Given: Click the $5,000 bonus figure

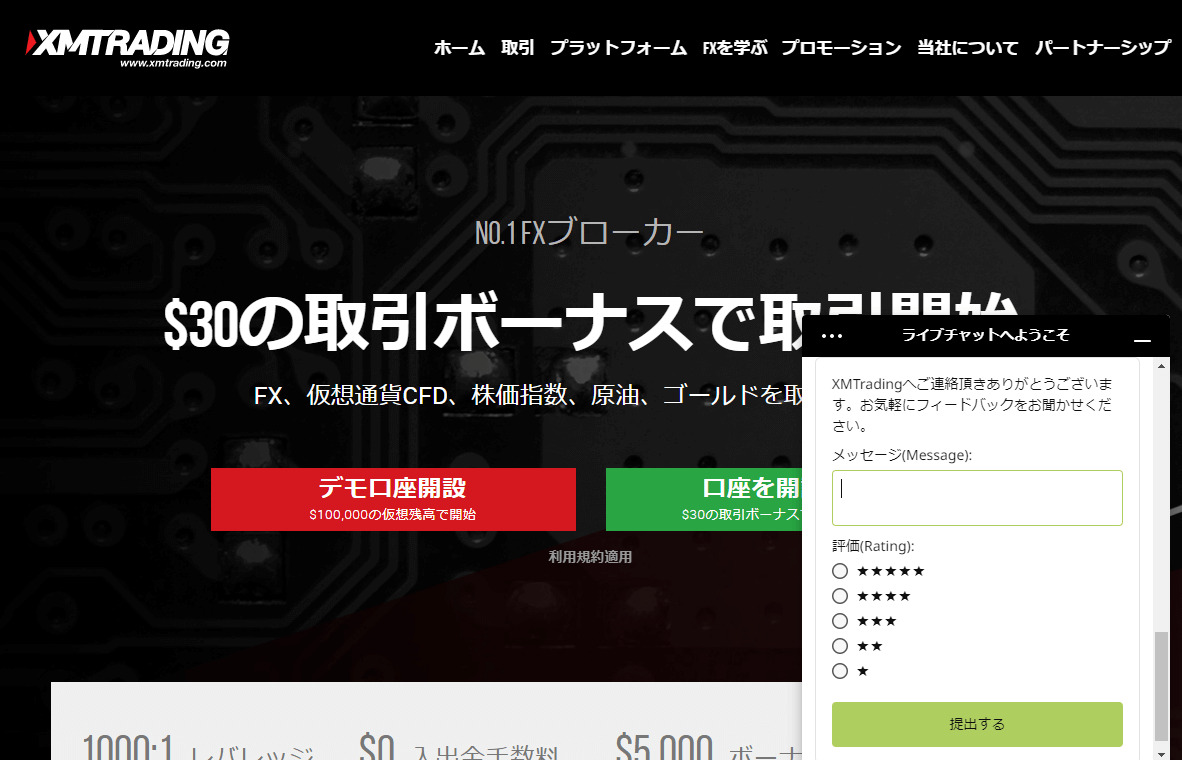Looking at the screenshot, I should 663,748.
